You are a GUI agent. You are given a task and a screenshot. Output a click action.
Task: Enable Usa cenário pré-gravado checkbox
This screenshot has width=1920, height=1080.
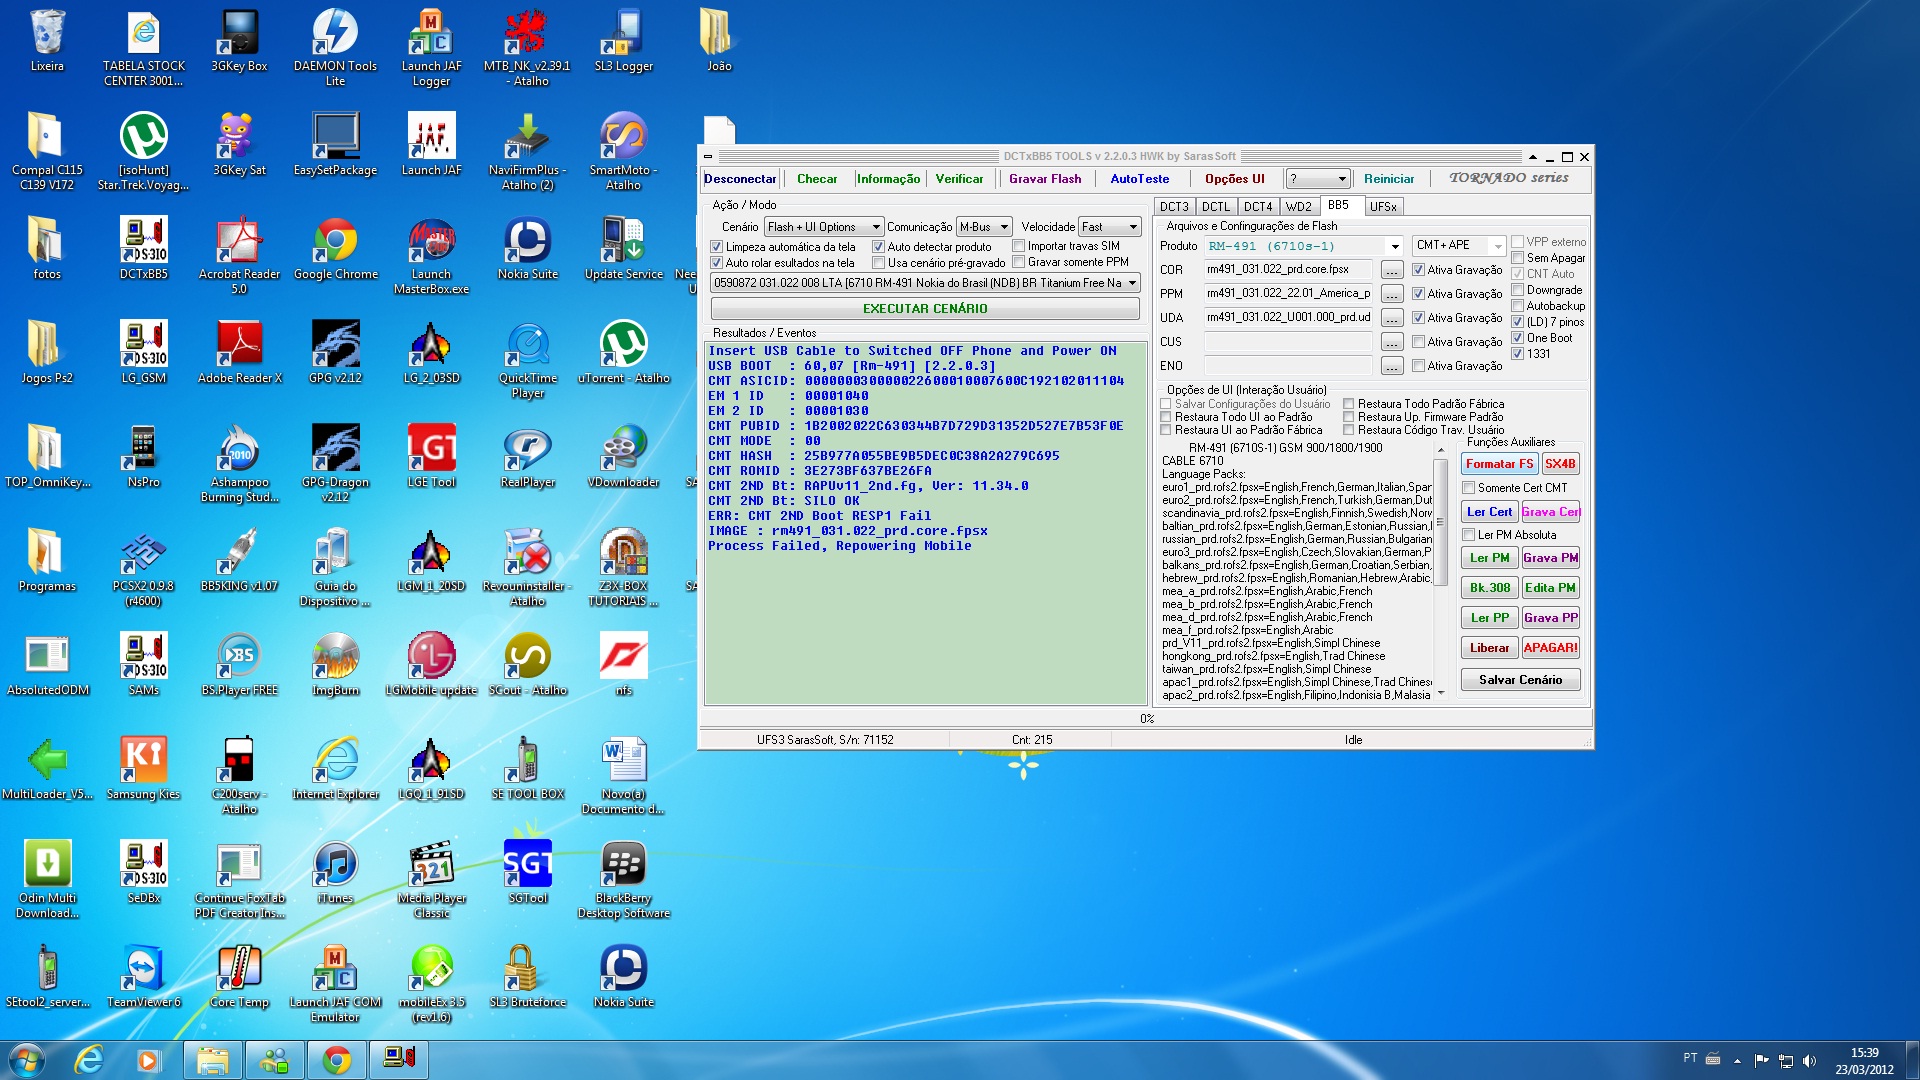[878, 263]
